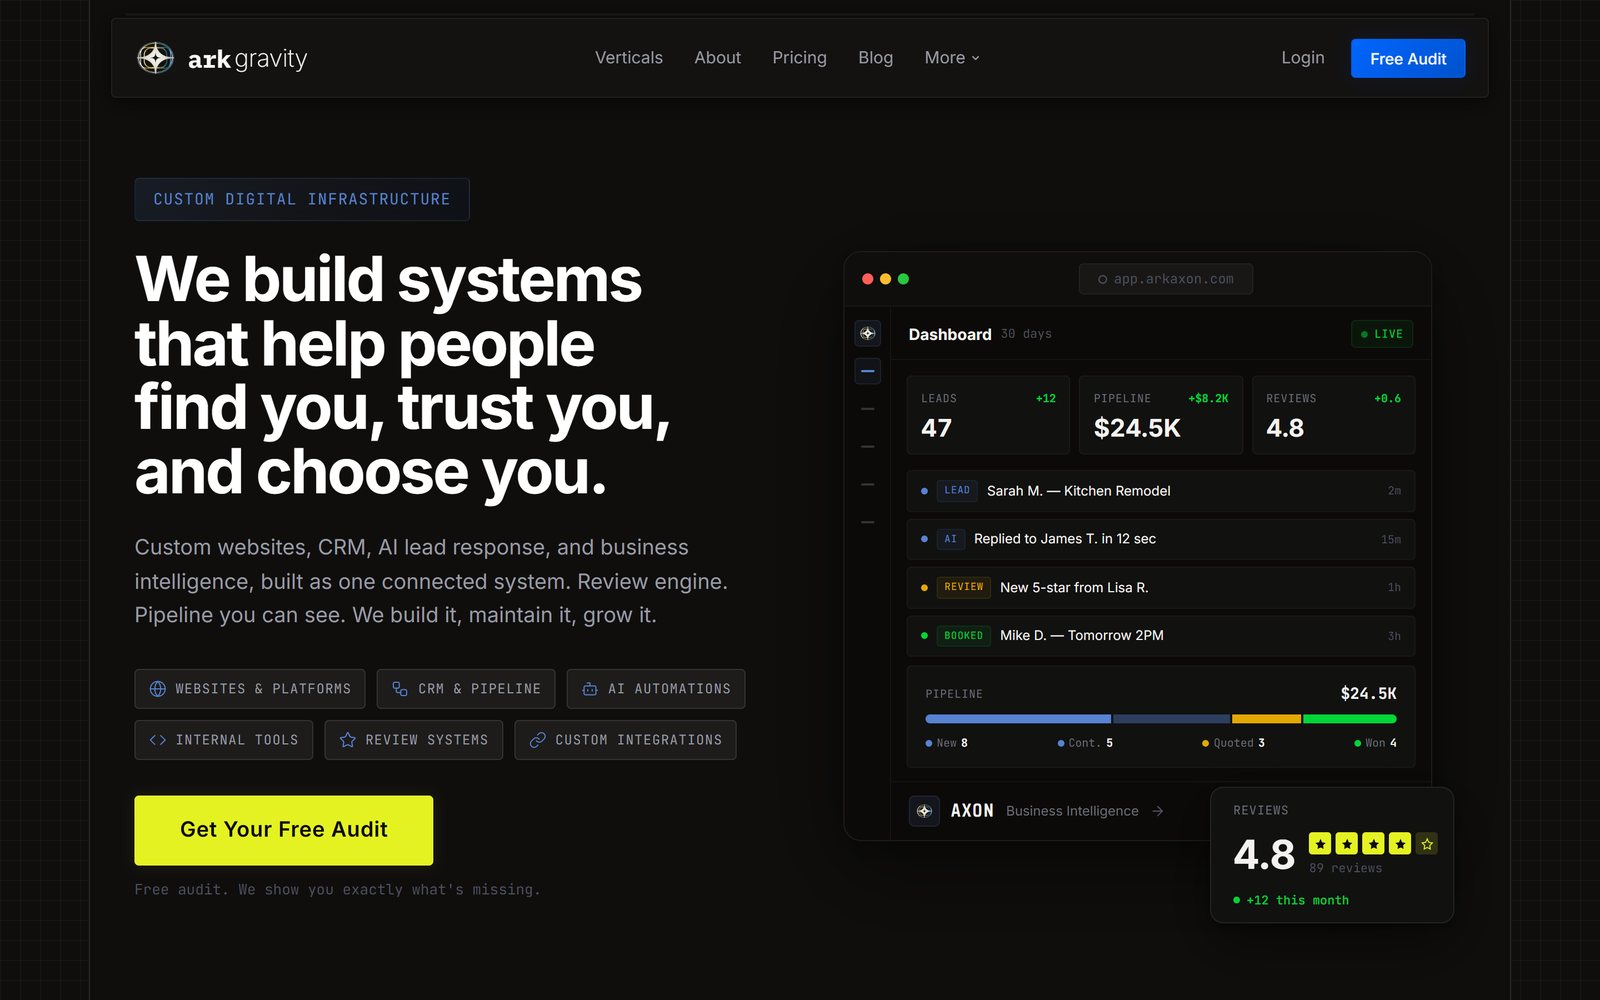This screenshot has height=1000, width=1600.
Task: Click the green Won pipeline bar segment
Action: point(1349,719)
